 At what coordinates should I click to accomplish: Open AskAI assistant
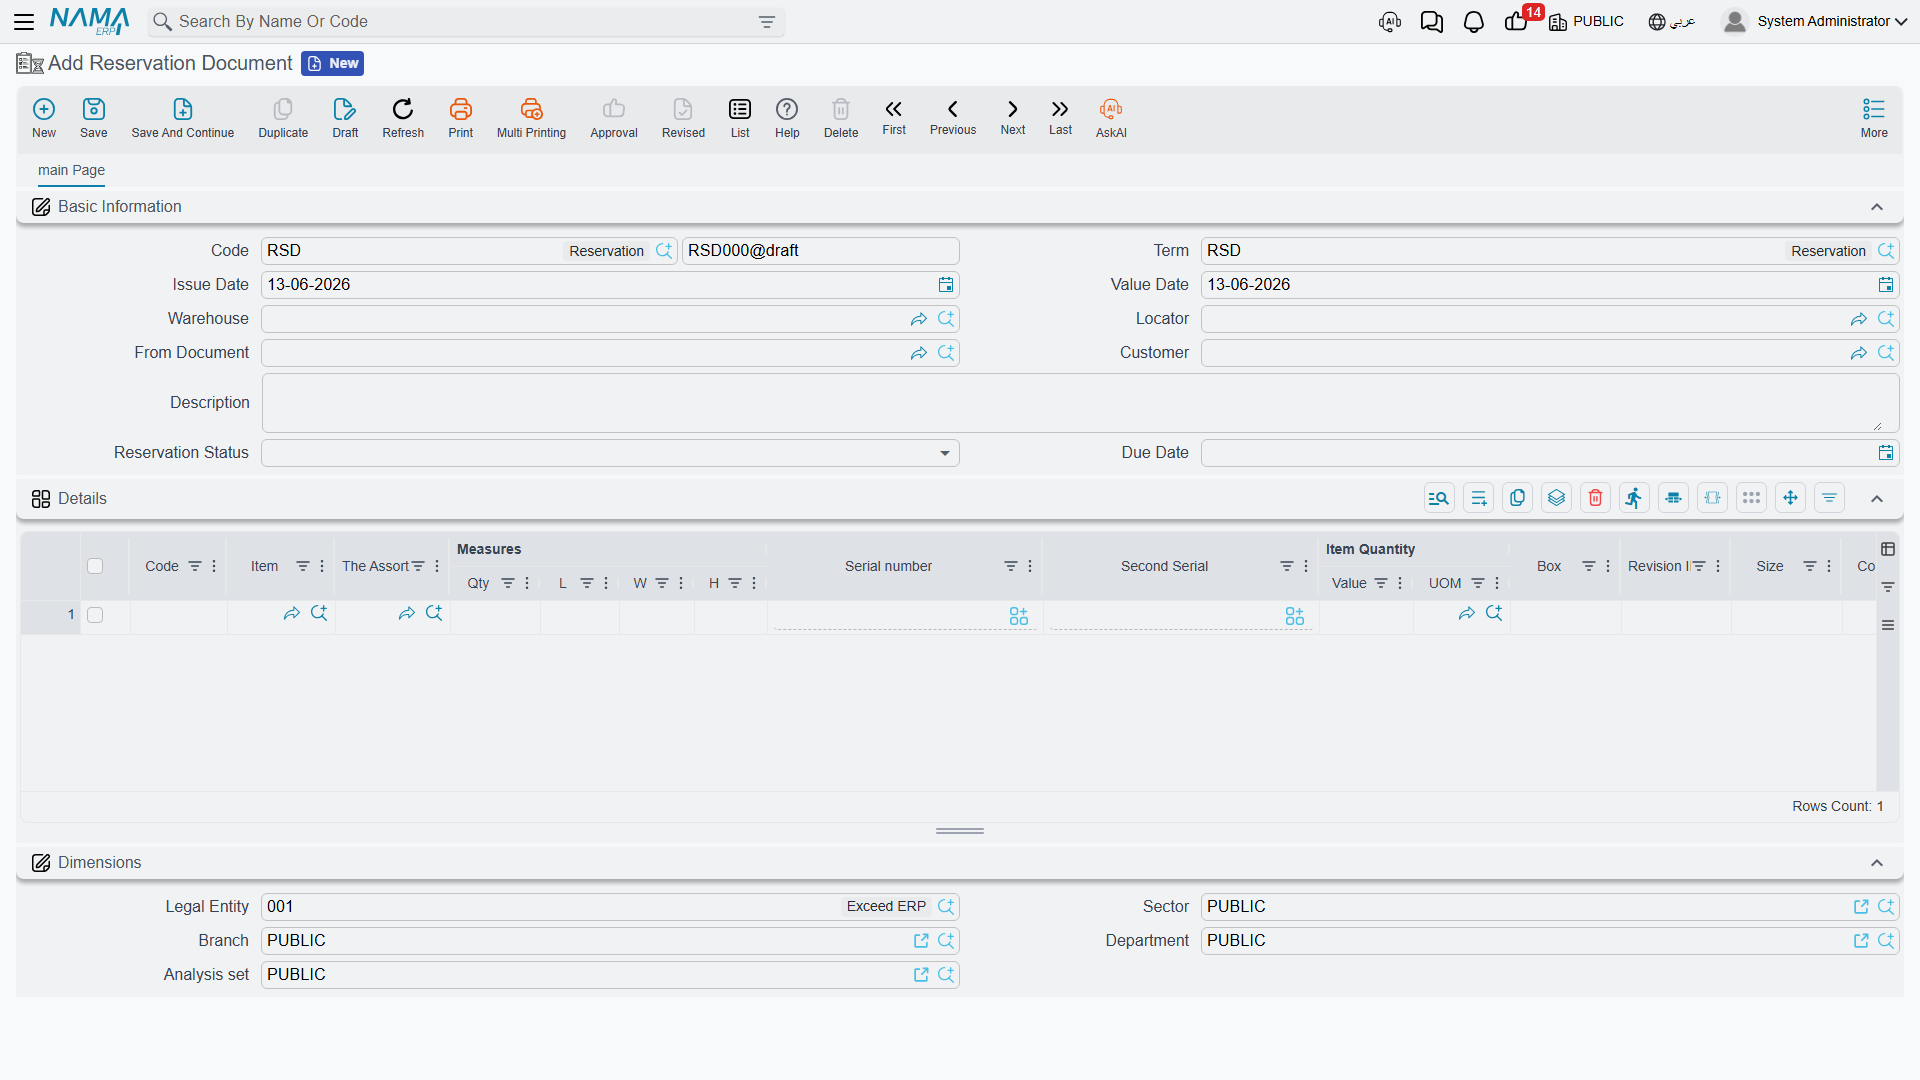tap(1111, 118)
